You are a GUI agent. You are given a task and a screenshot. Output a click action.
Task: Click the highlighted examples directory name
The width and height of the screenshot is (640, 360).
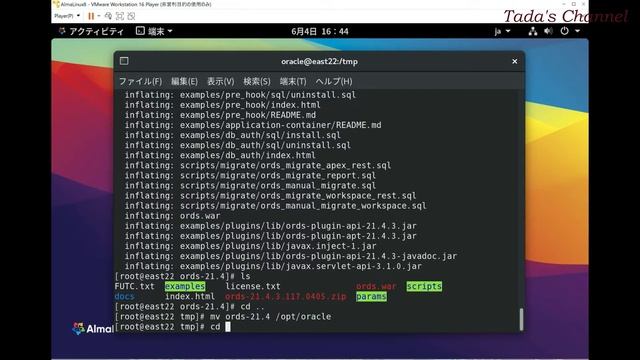pos(185,286)
